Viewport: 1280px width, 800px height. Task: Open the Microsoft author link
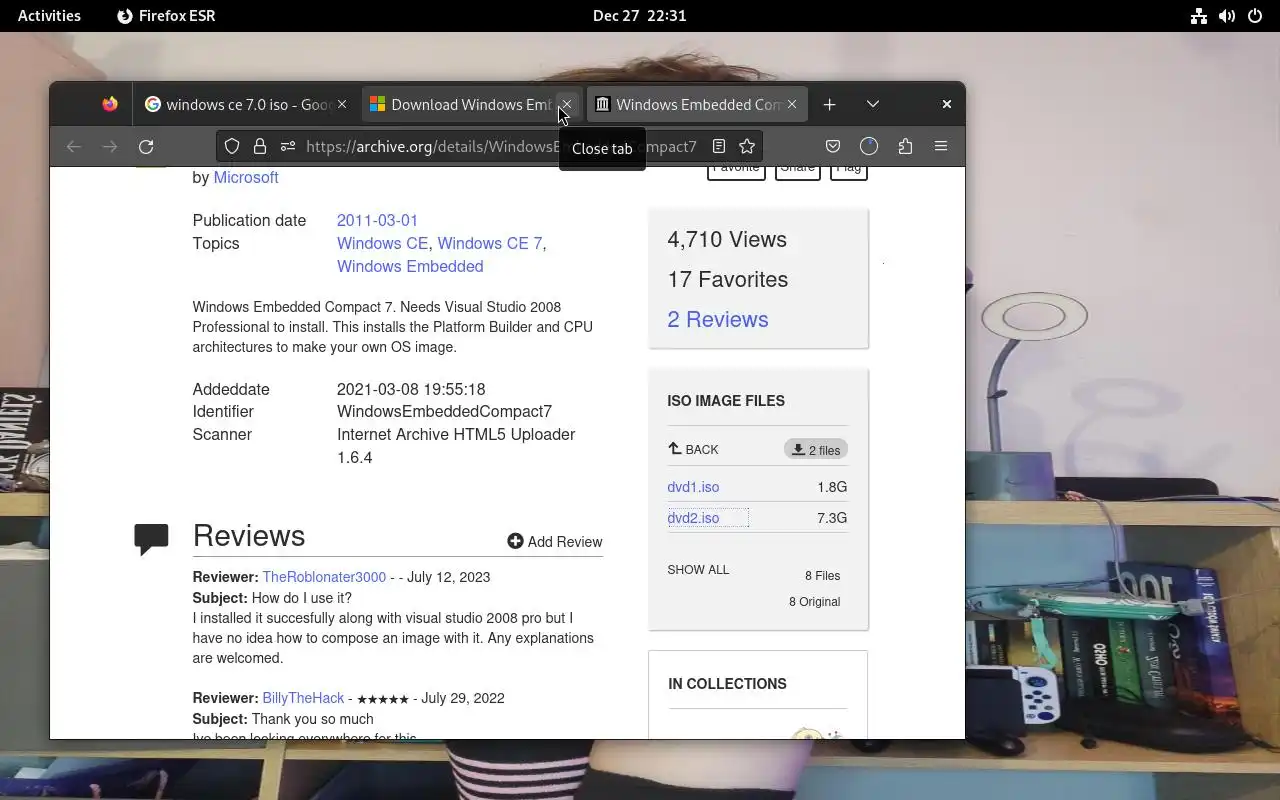pyautogui.click(x=246, y=177)
